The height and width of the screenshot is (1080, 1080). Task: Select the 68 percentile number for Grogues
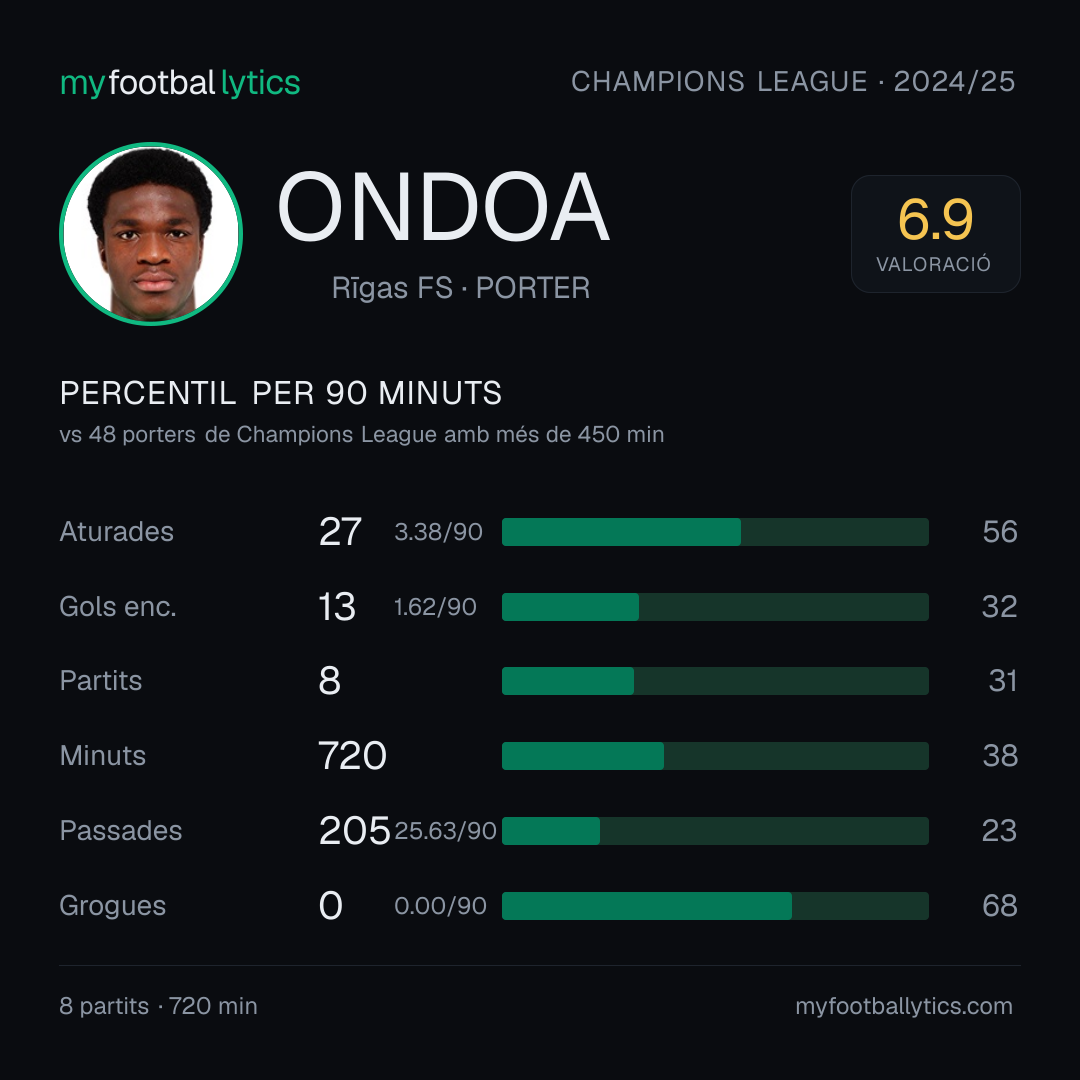tap(999, 906)
